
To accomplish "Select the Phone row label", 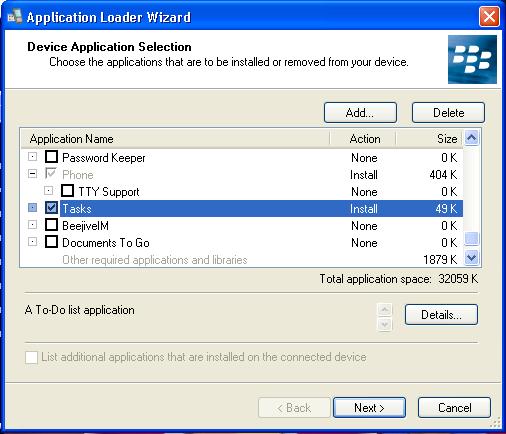I will pos(78,175).
